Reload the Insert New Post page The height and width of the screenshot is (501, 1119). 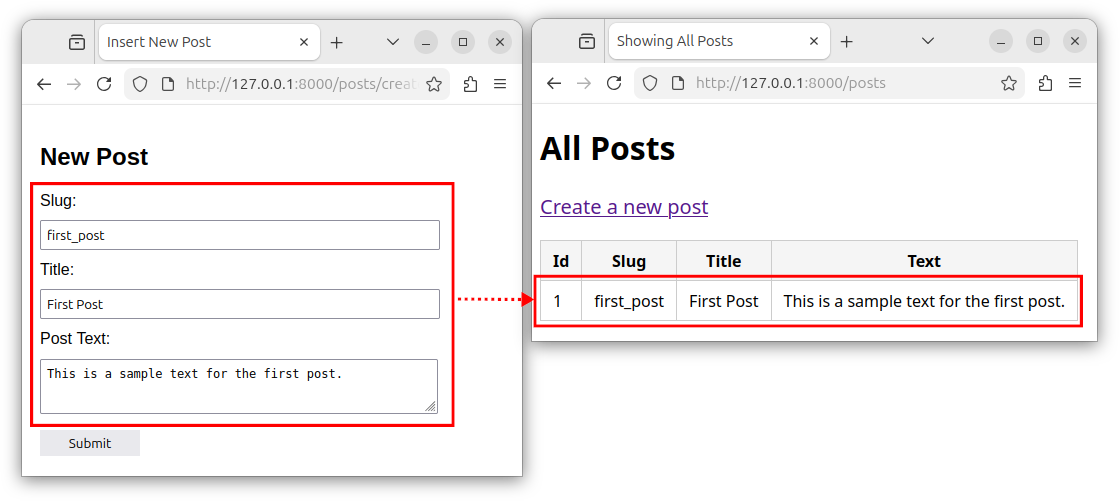(x=104, y=84)
